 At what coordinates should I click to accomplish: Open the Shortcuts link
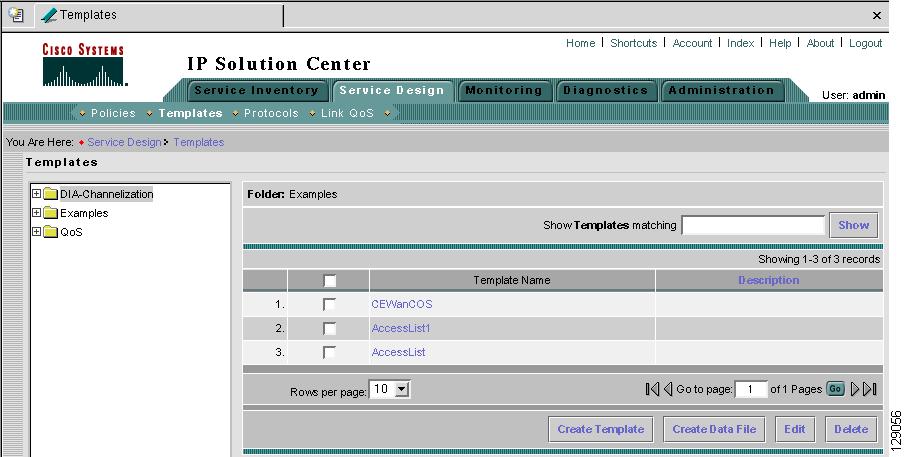(x=634, y=43)
